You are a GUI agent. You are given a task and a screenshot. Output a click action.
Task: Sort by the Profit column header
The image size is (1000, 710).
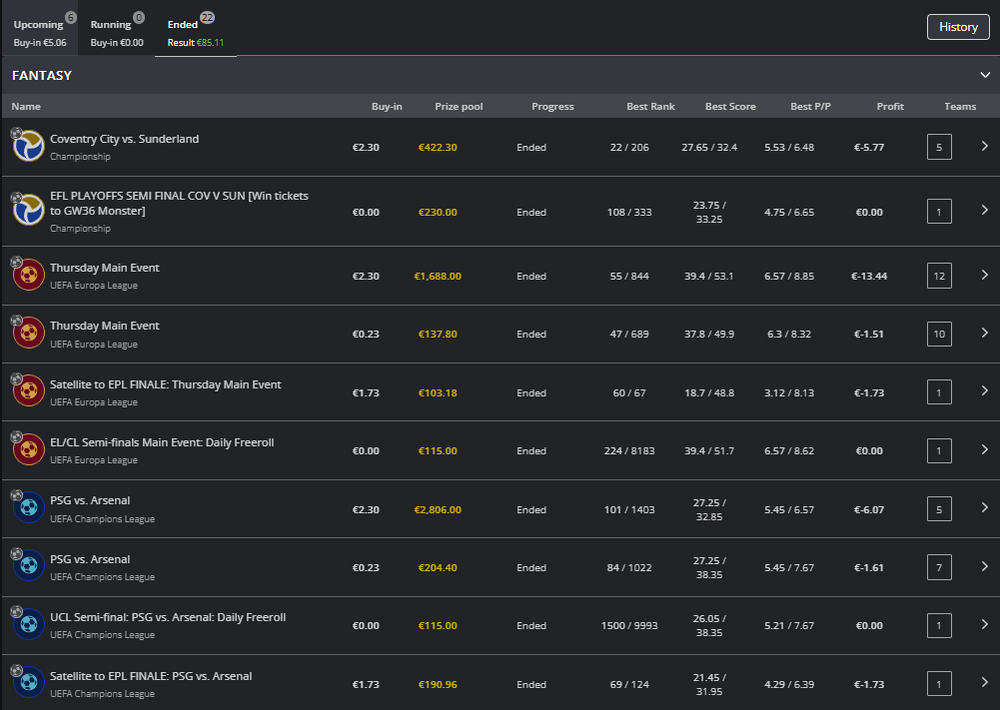pos(890,107)
